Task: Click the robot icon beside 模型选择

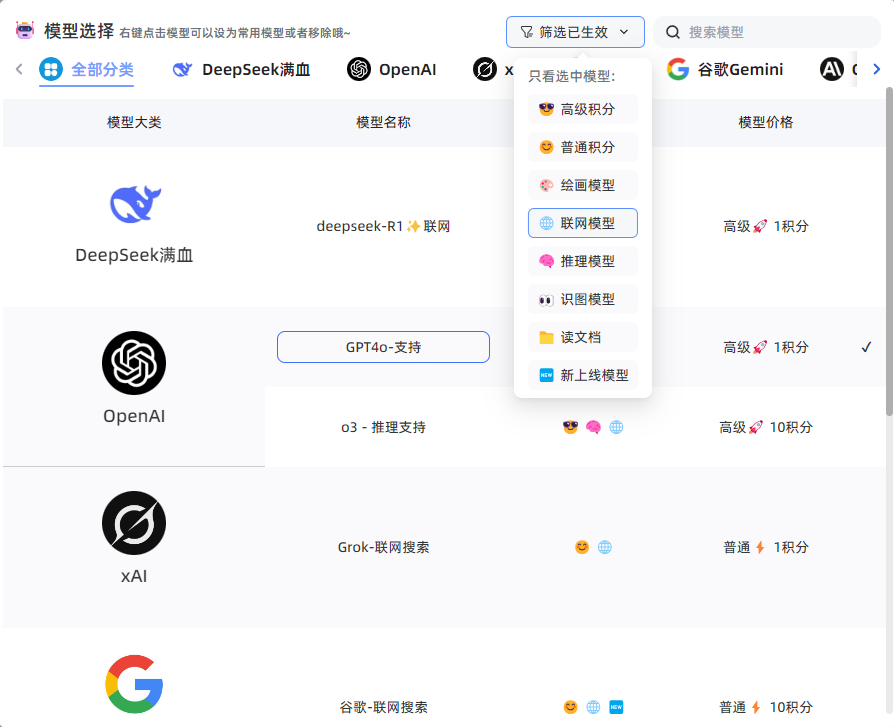Action: coord(25,30)
